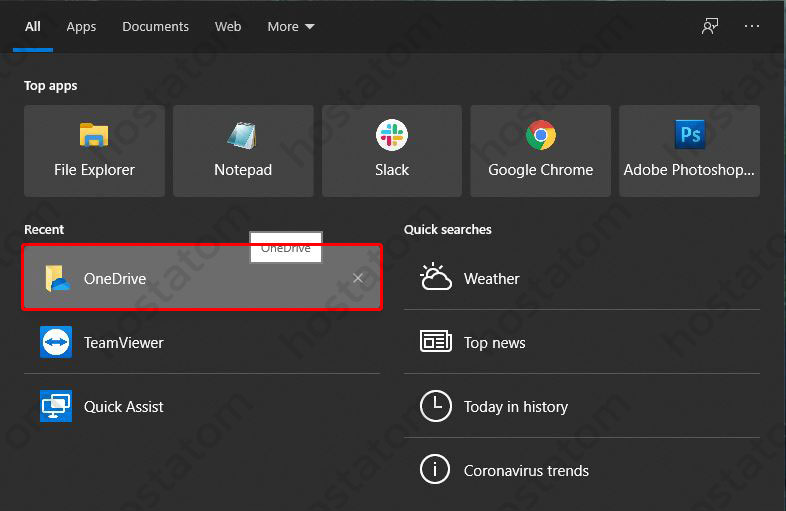Click the TeamViewer icon in Recent
The height and width of the screenshot is (511, 786).
click(x=56, y=342)
